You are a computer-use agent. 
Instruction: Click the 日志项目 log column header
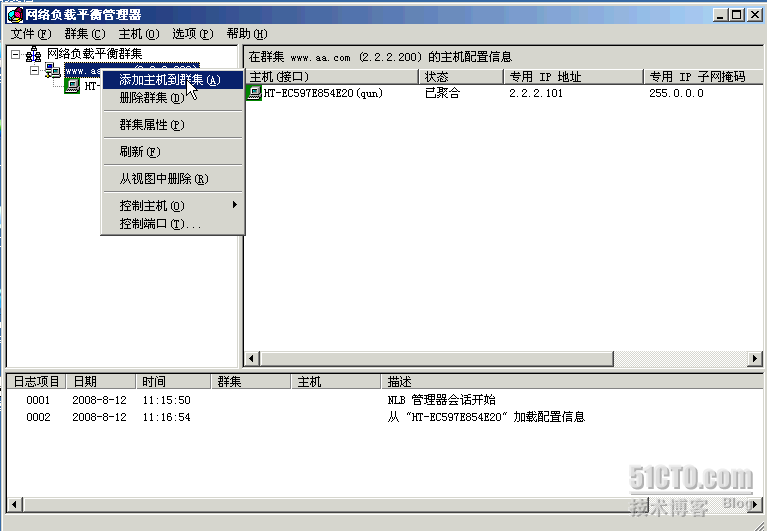coord(36,381)
